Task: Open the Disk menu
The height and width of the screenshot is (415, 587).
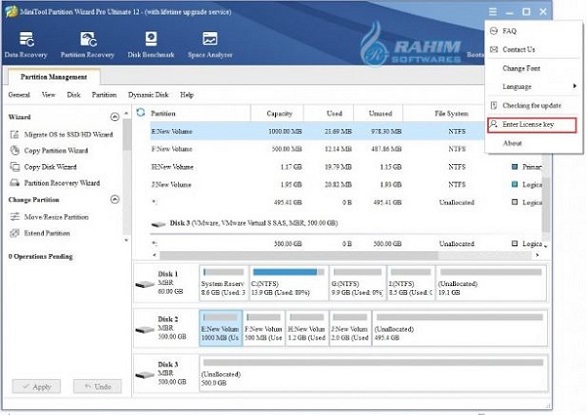Action: click(73, 95)
